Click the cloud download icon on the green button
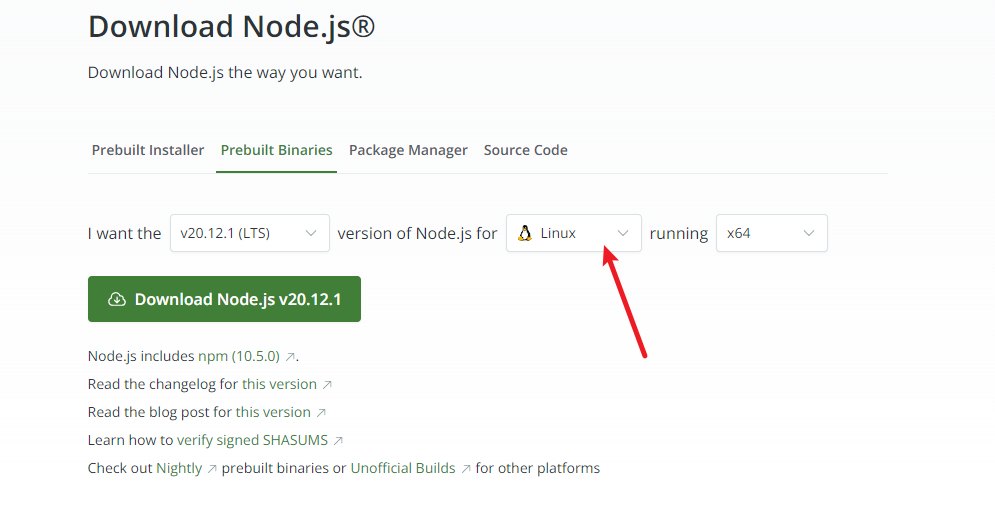 coord(117,299)
